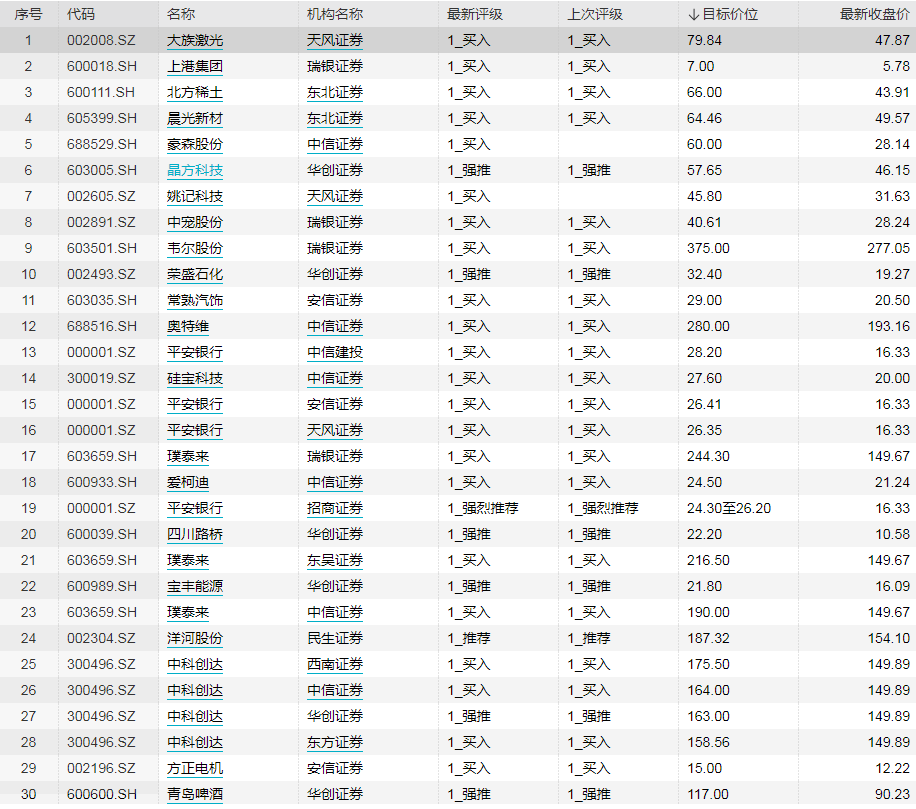Open the 上港集团 stock link
This screenshot has height=809, width=916.
pyautogui.click(x=195, y=67)
